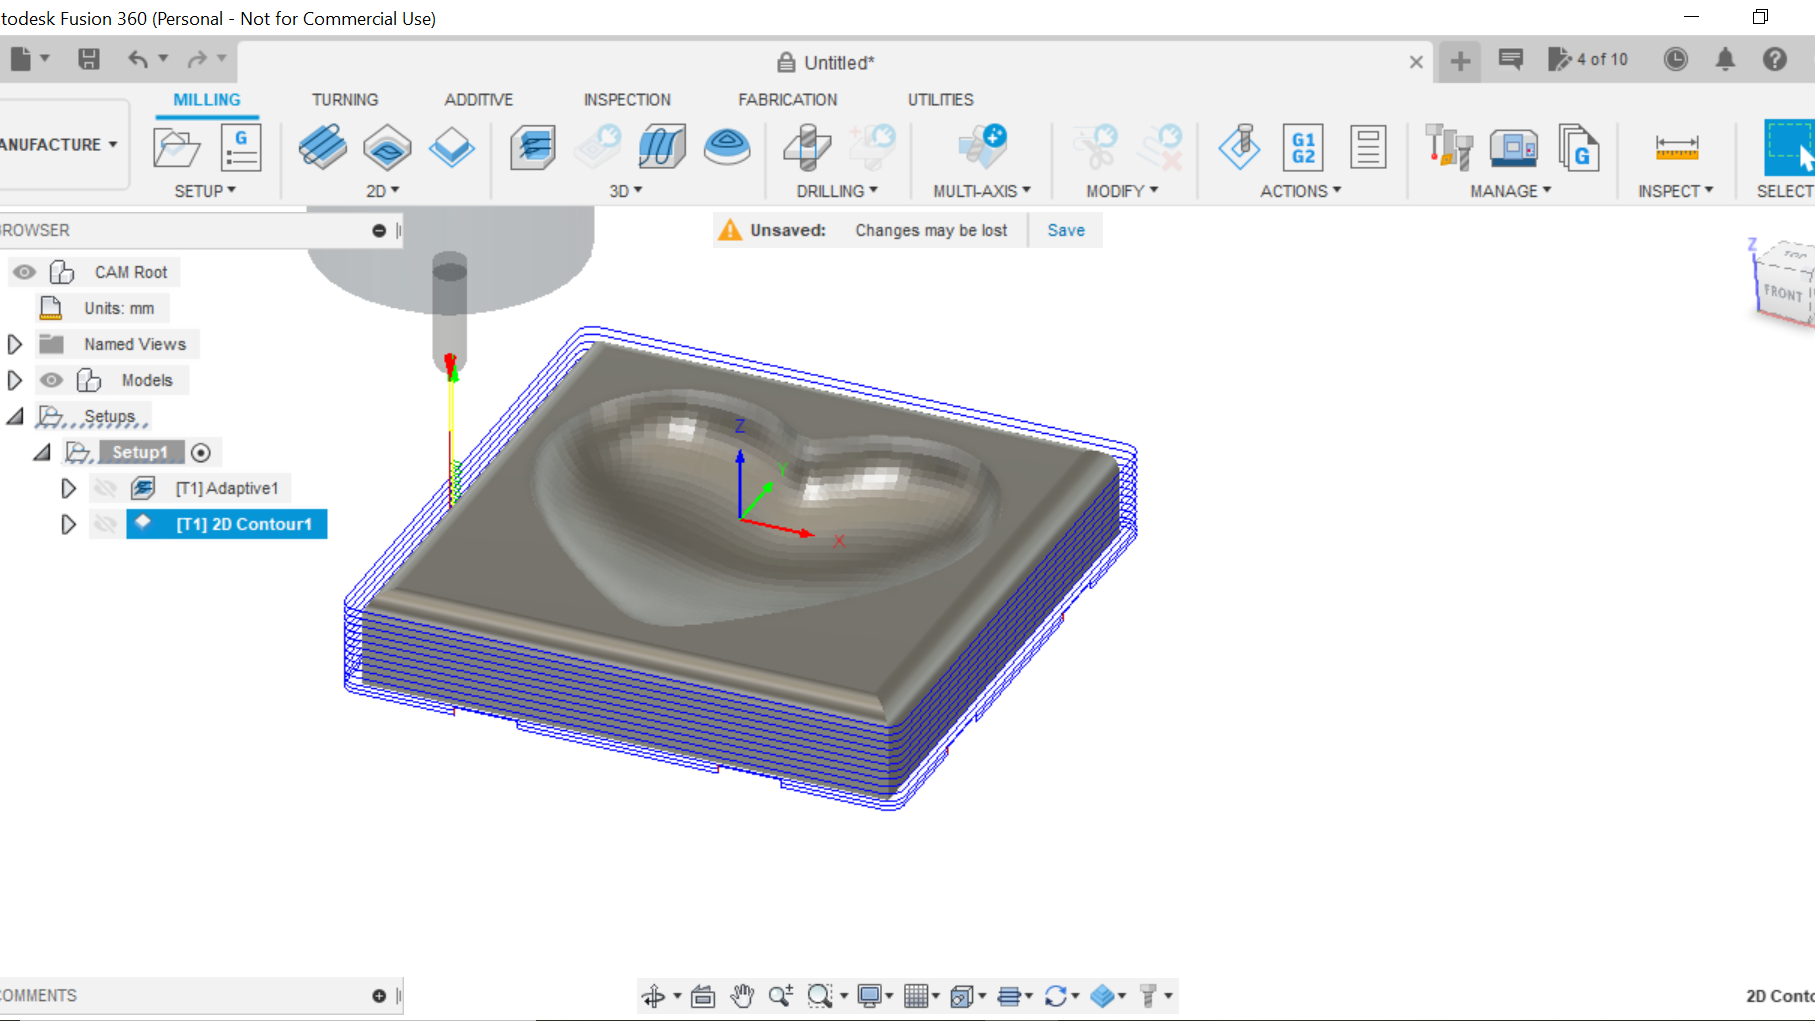1815x1021 pixels.
Task: Toggle visibility of Models
Action: coord(51,380)
